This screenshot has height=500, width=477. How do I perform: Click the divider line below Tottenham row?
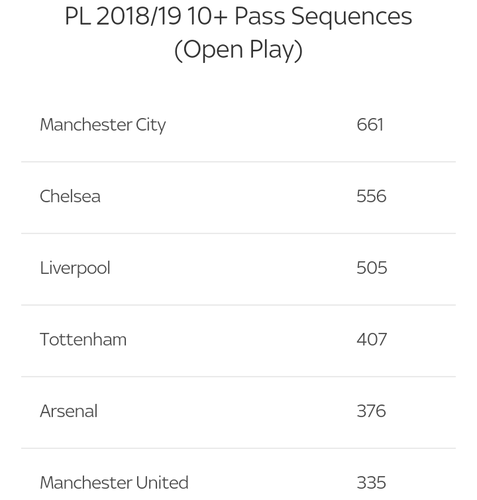238,376
